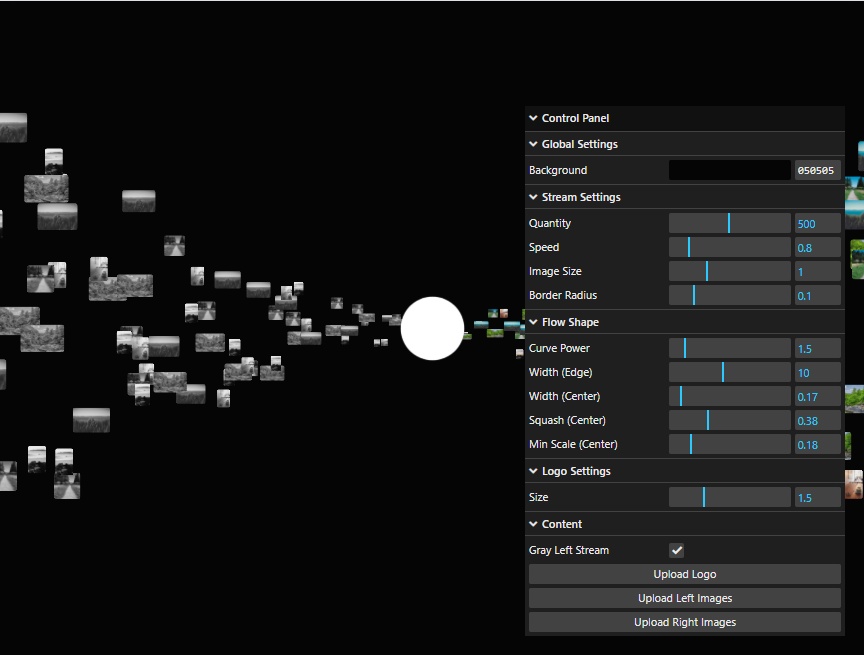Open the Background color swatch
This screenshot has width=864, height=655.
(x=729, y=170)
